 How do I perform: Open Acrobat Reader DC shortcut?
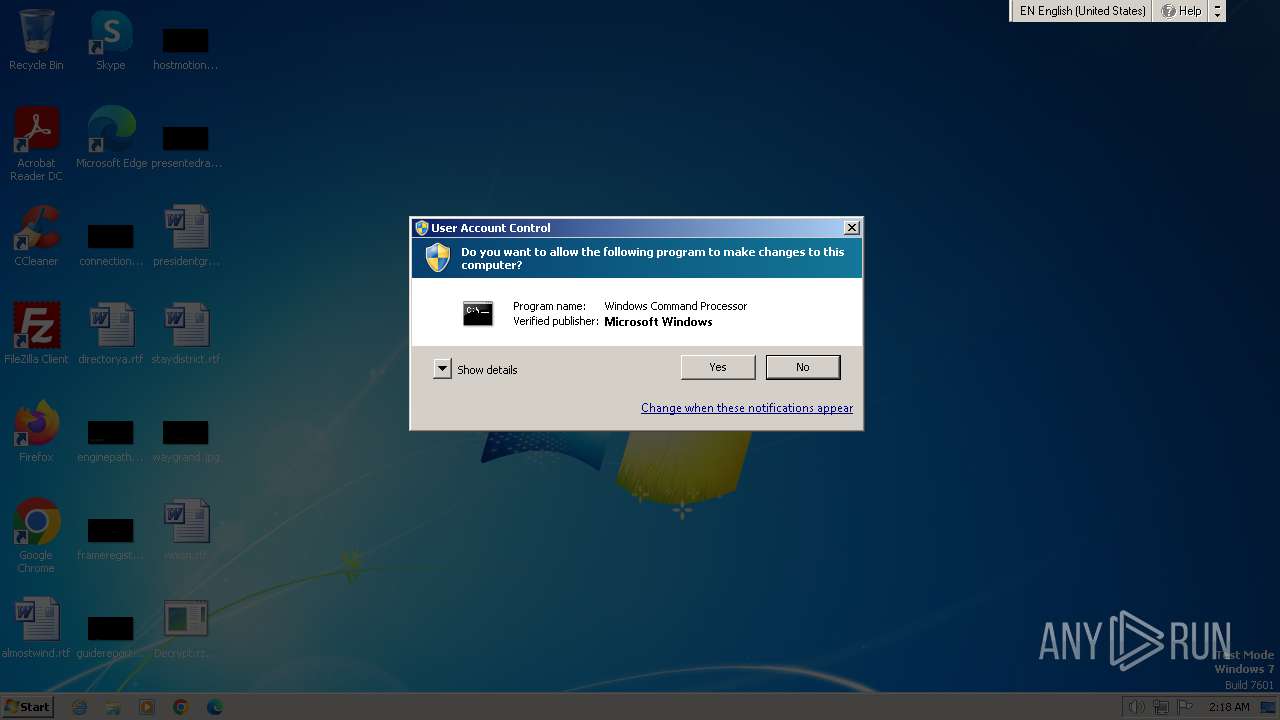36,143
